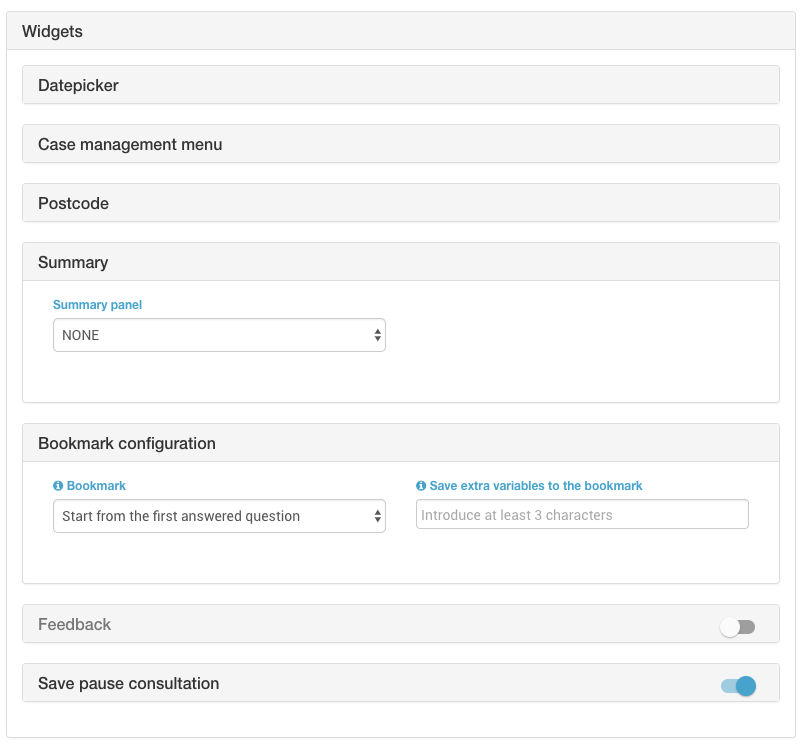Click the arrows icon on Summary panel select

377,335
